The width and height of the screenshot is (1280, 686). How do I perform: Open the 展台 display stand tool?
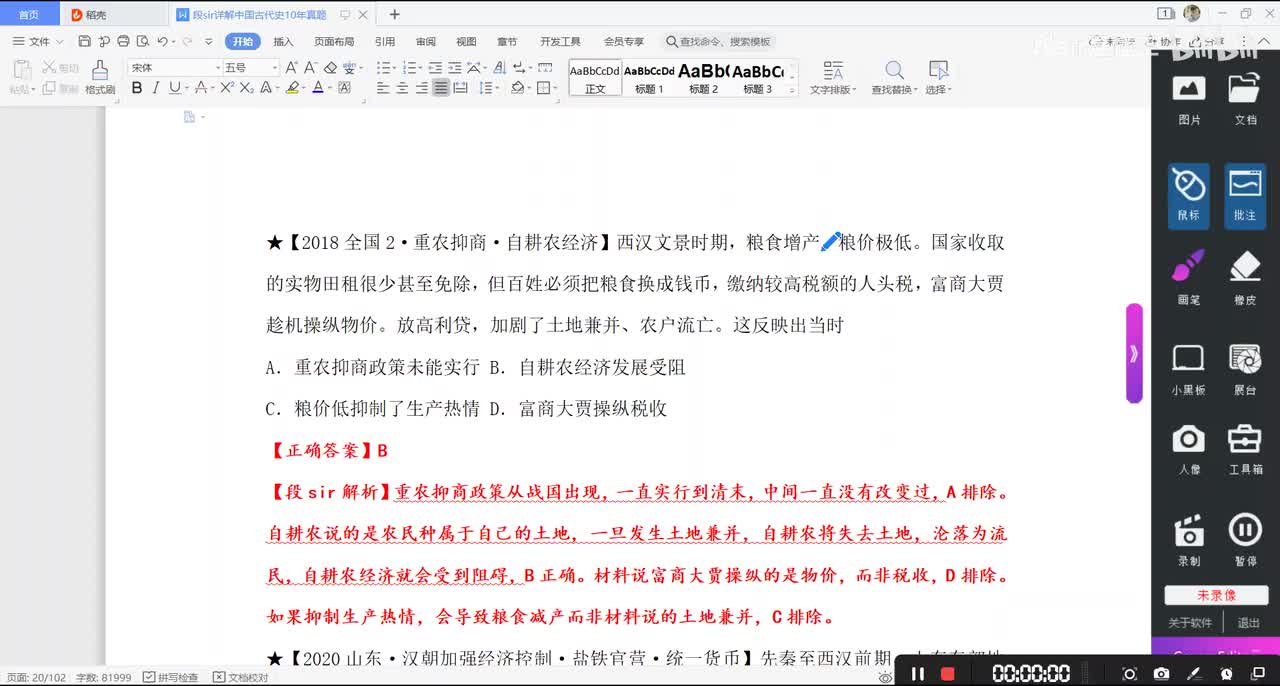(x=1245, y=369)
